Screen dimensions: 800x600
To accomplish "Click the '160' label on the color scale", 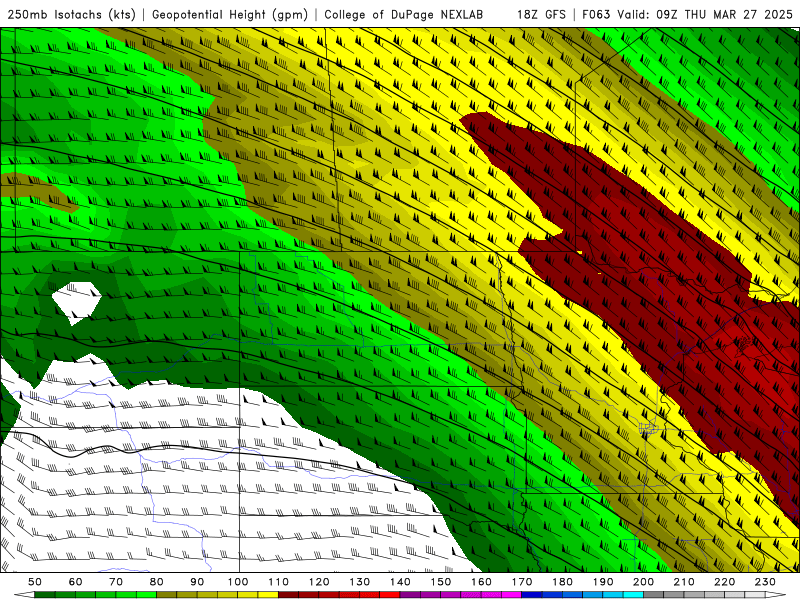I will tap(481, 582).
